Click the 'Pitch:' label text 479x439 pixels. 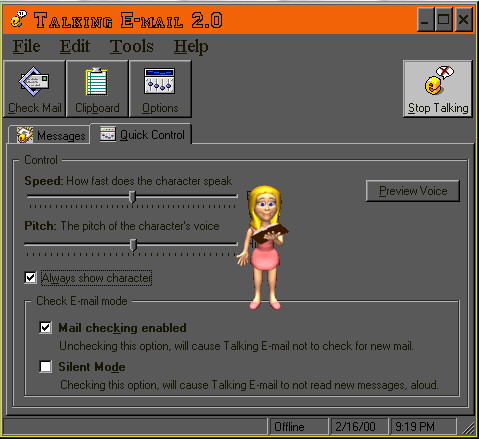[x=40, y=226]
